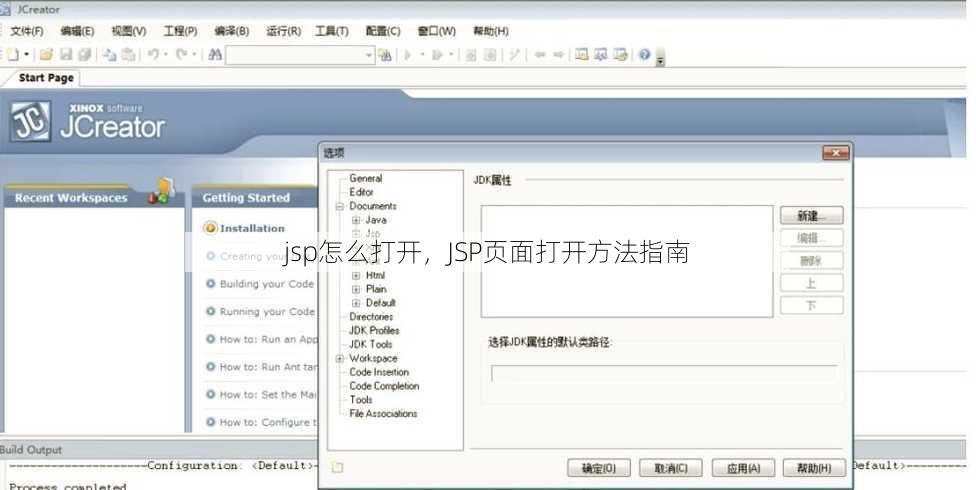Expand the Plain tree node
The height and width of the screenshot is (490, 976).
tap(356, 289)
